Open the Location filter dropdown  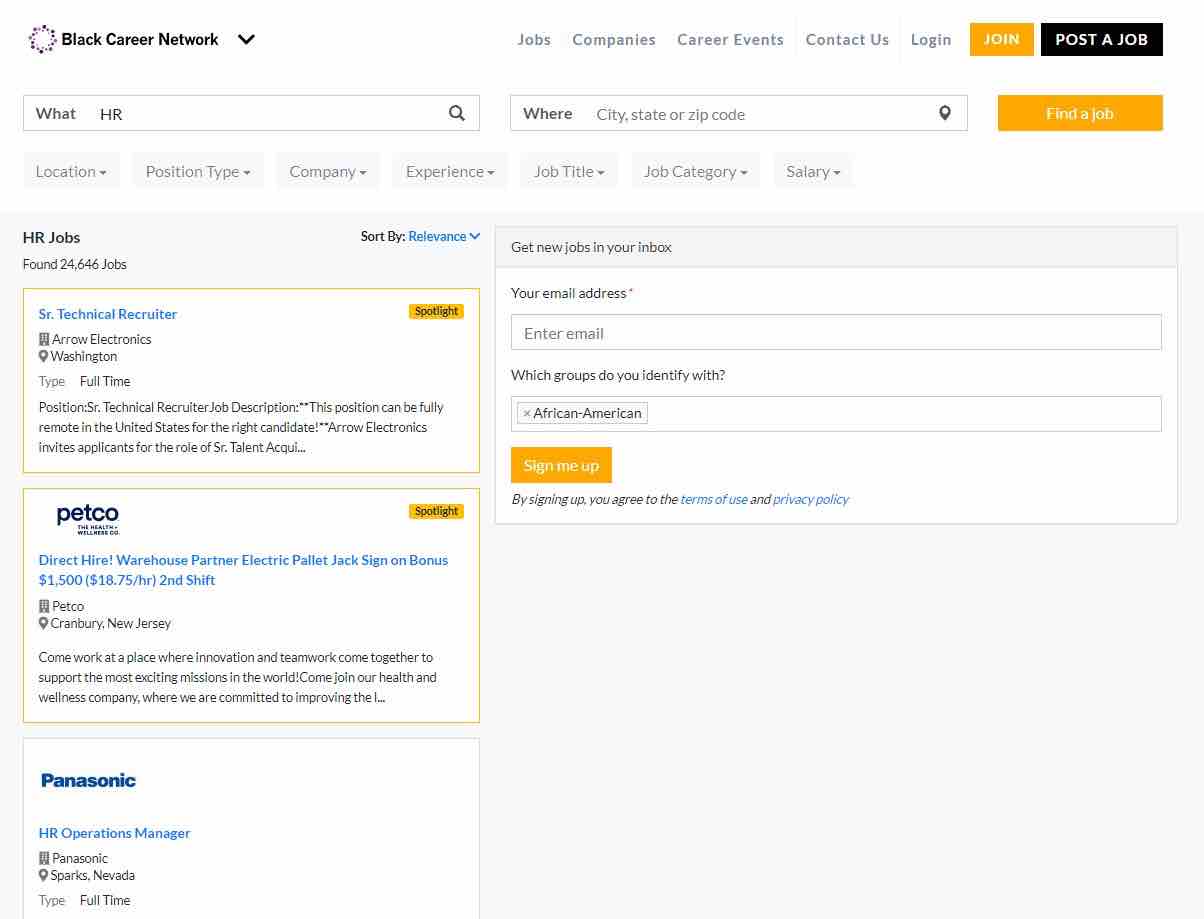[x=71, y=171]
